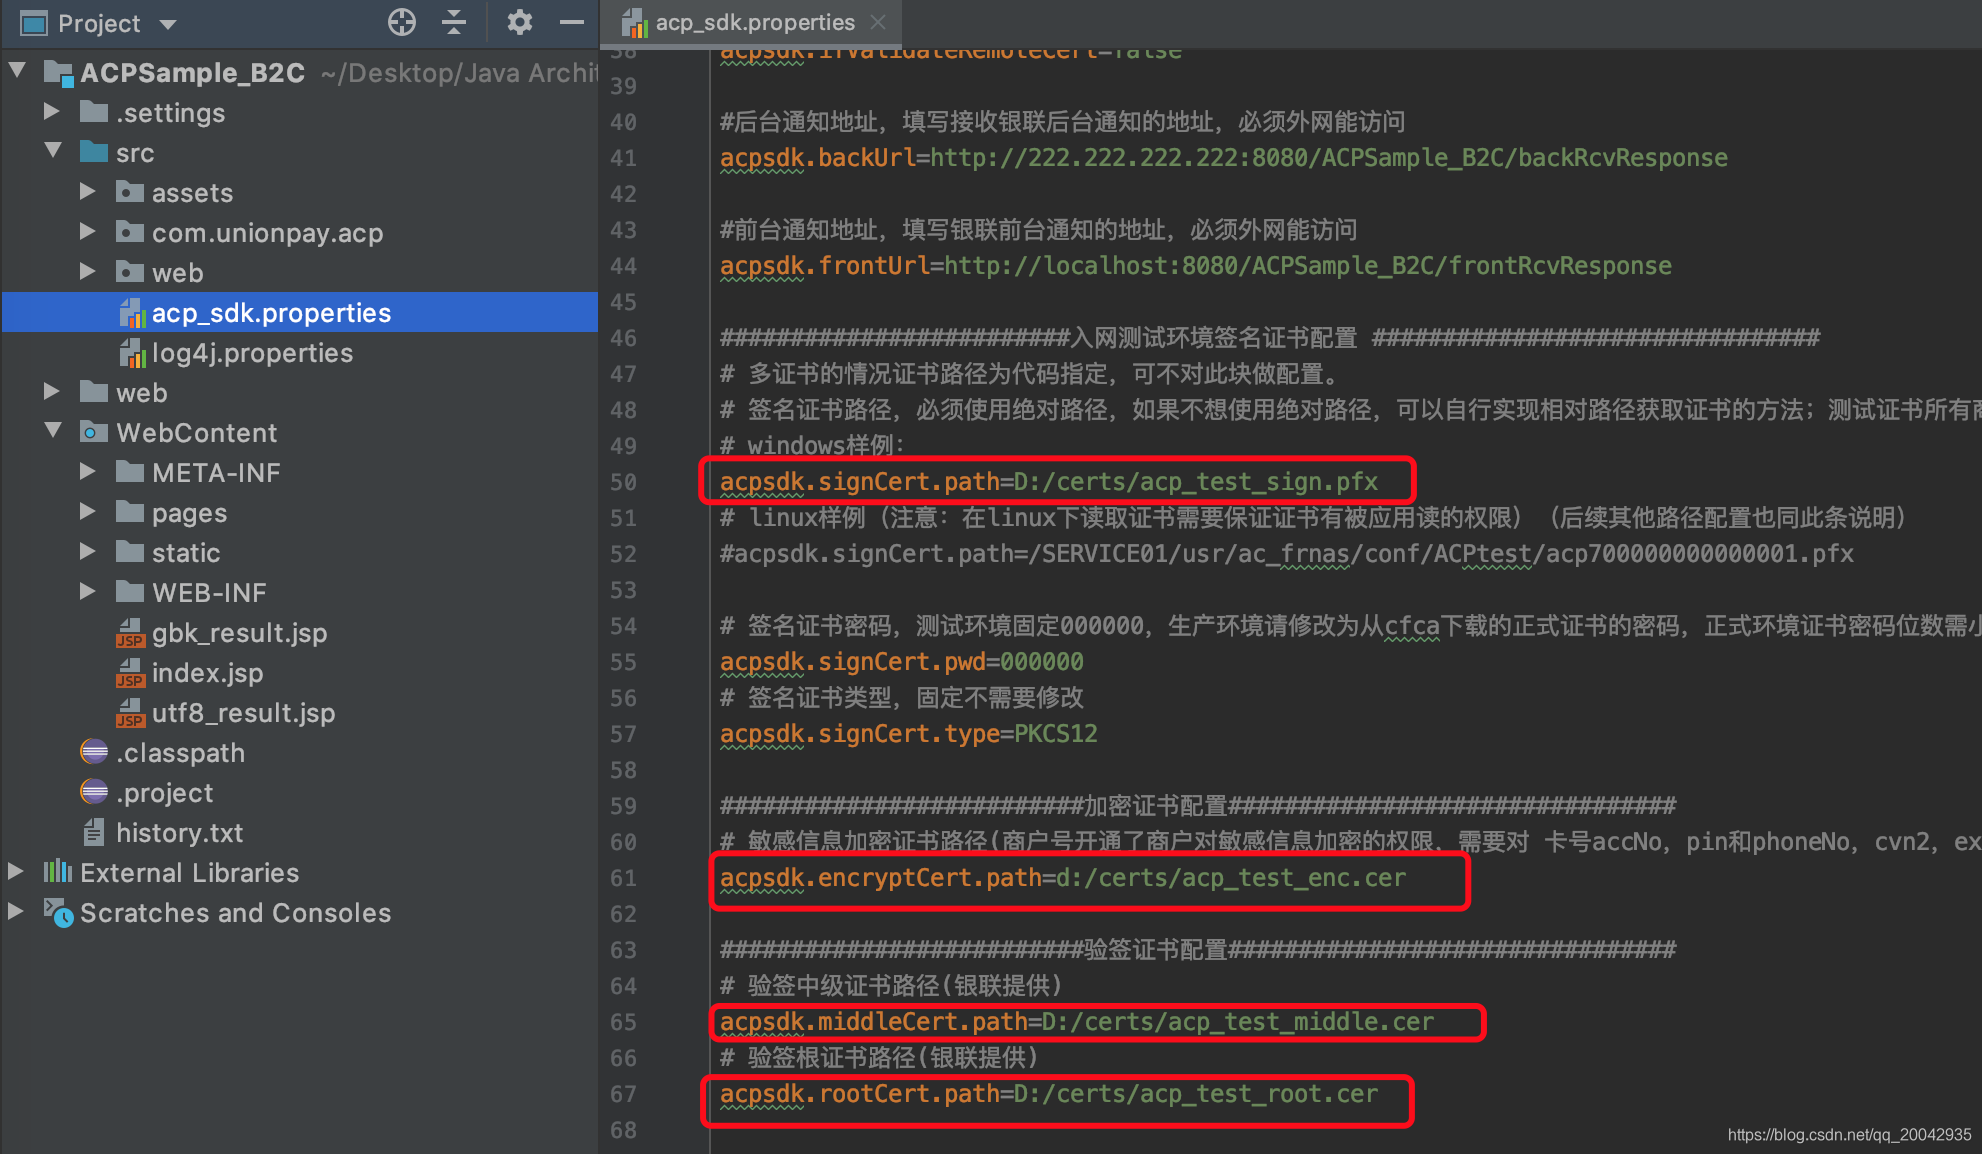Click the index.jsp file icon
The height and width of the screenshot is (1154, 1982).
130,673
